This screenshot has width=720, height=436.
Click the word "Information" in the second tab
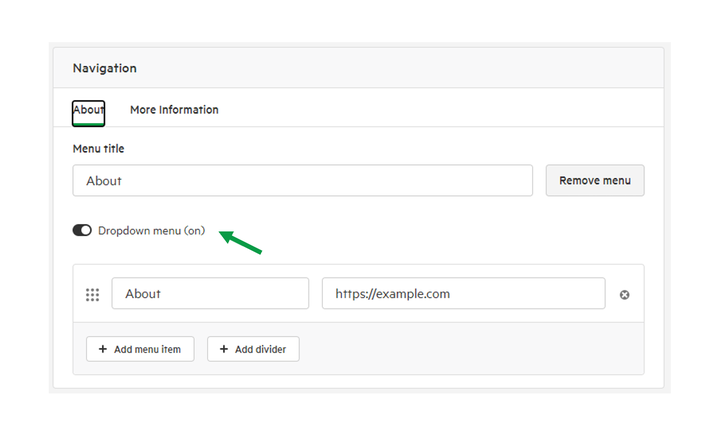coord(189,110)
